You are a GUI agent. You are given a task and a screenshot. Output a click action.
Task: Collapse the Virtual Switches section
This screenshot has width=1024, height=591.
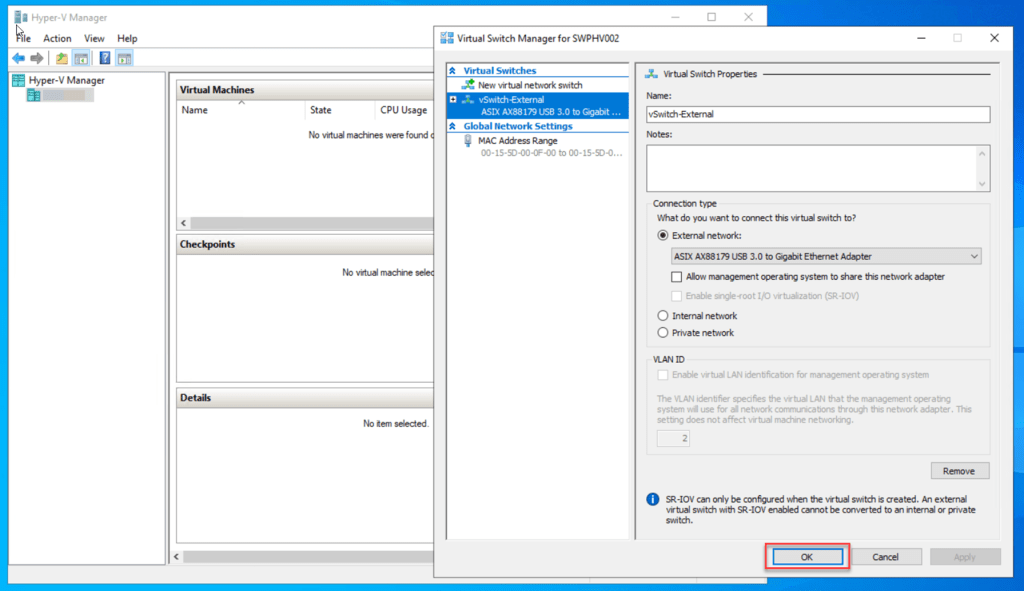tap(453, 71)
